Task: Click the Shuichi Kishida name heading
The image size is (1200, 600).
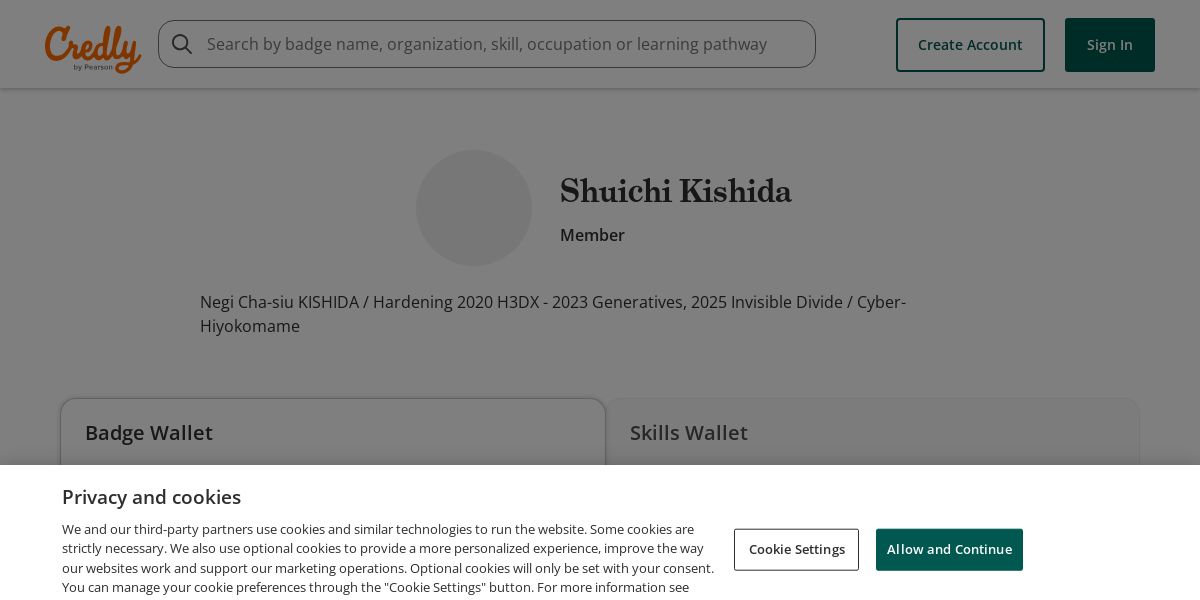Action: tap(675, 191)
